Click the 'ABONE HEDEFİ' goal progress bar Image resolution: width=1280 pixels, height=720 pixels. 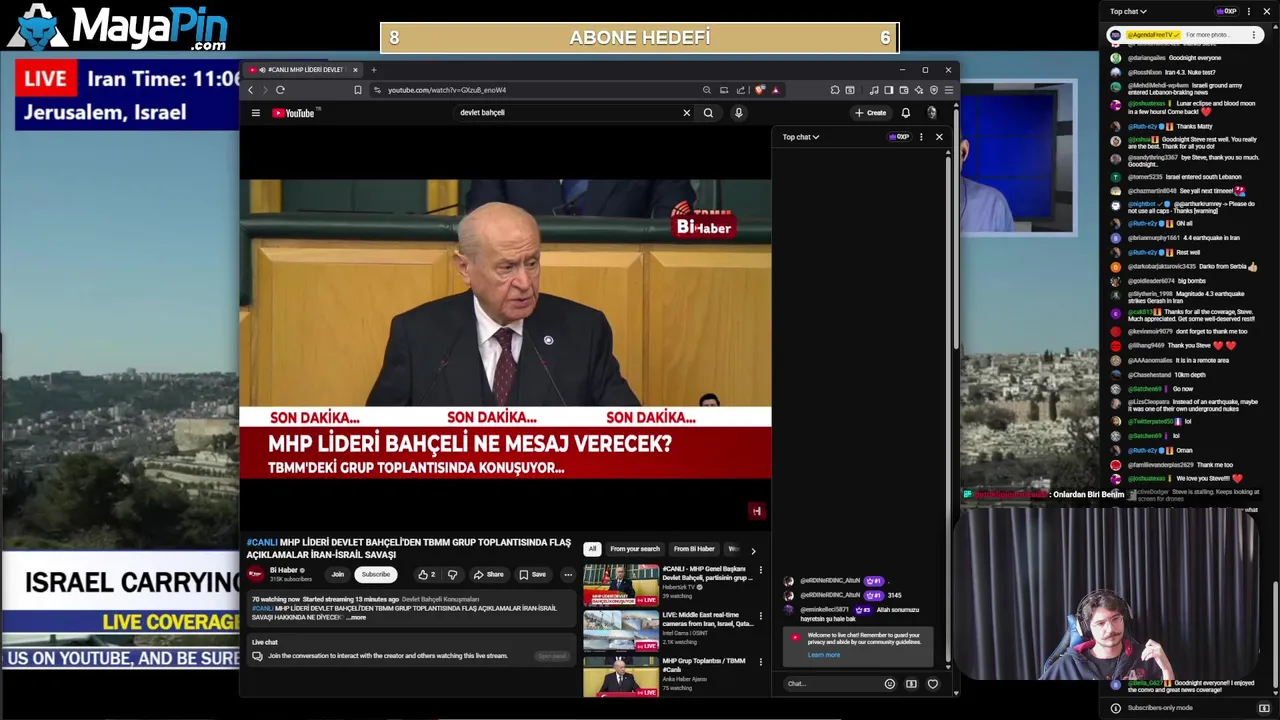[640, 38]
